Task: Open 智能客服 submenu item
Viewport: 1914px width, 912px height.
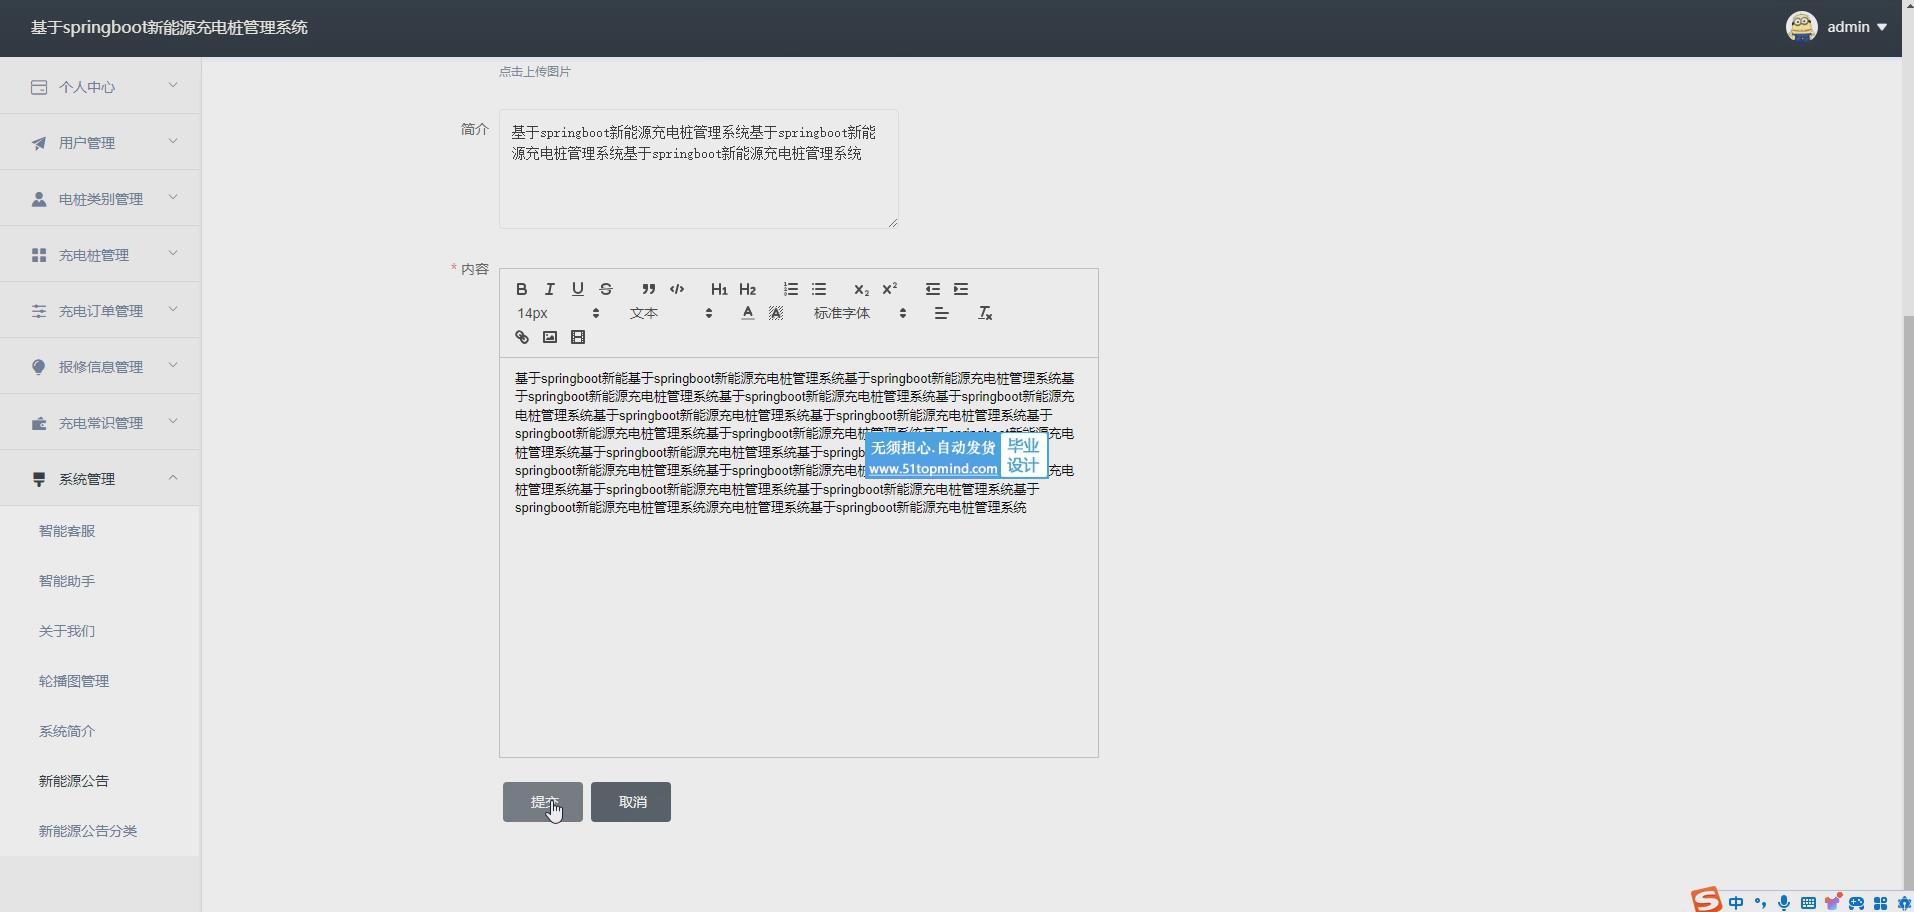Action: tap(100, 531)
